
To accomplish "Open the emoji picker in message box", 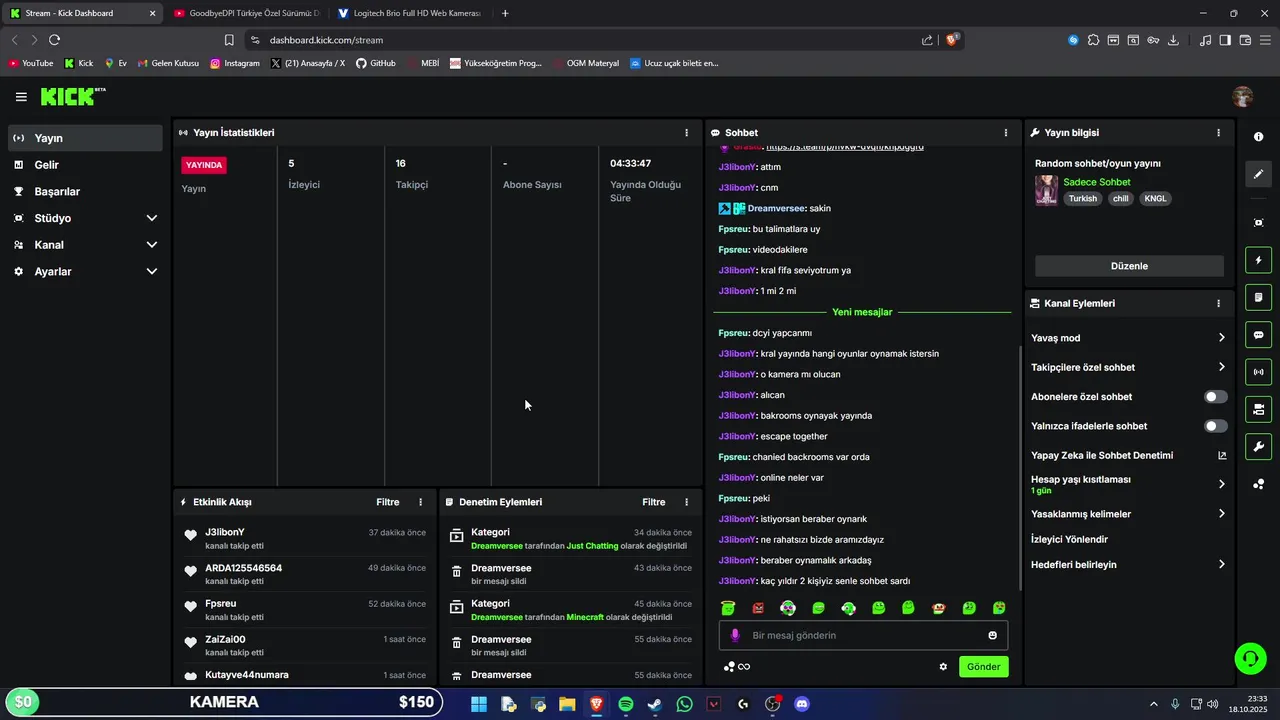I will 992,635.
